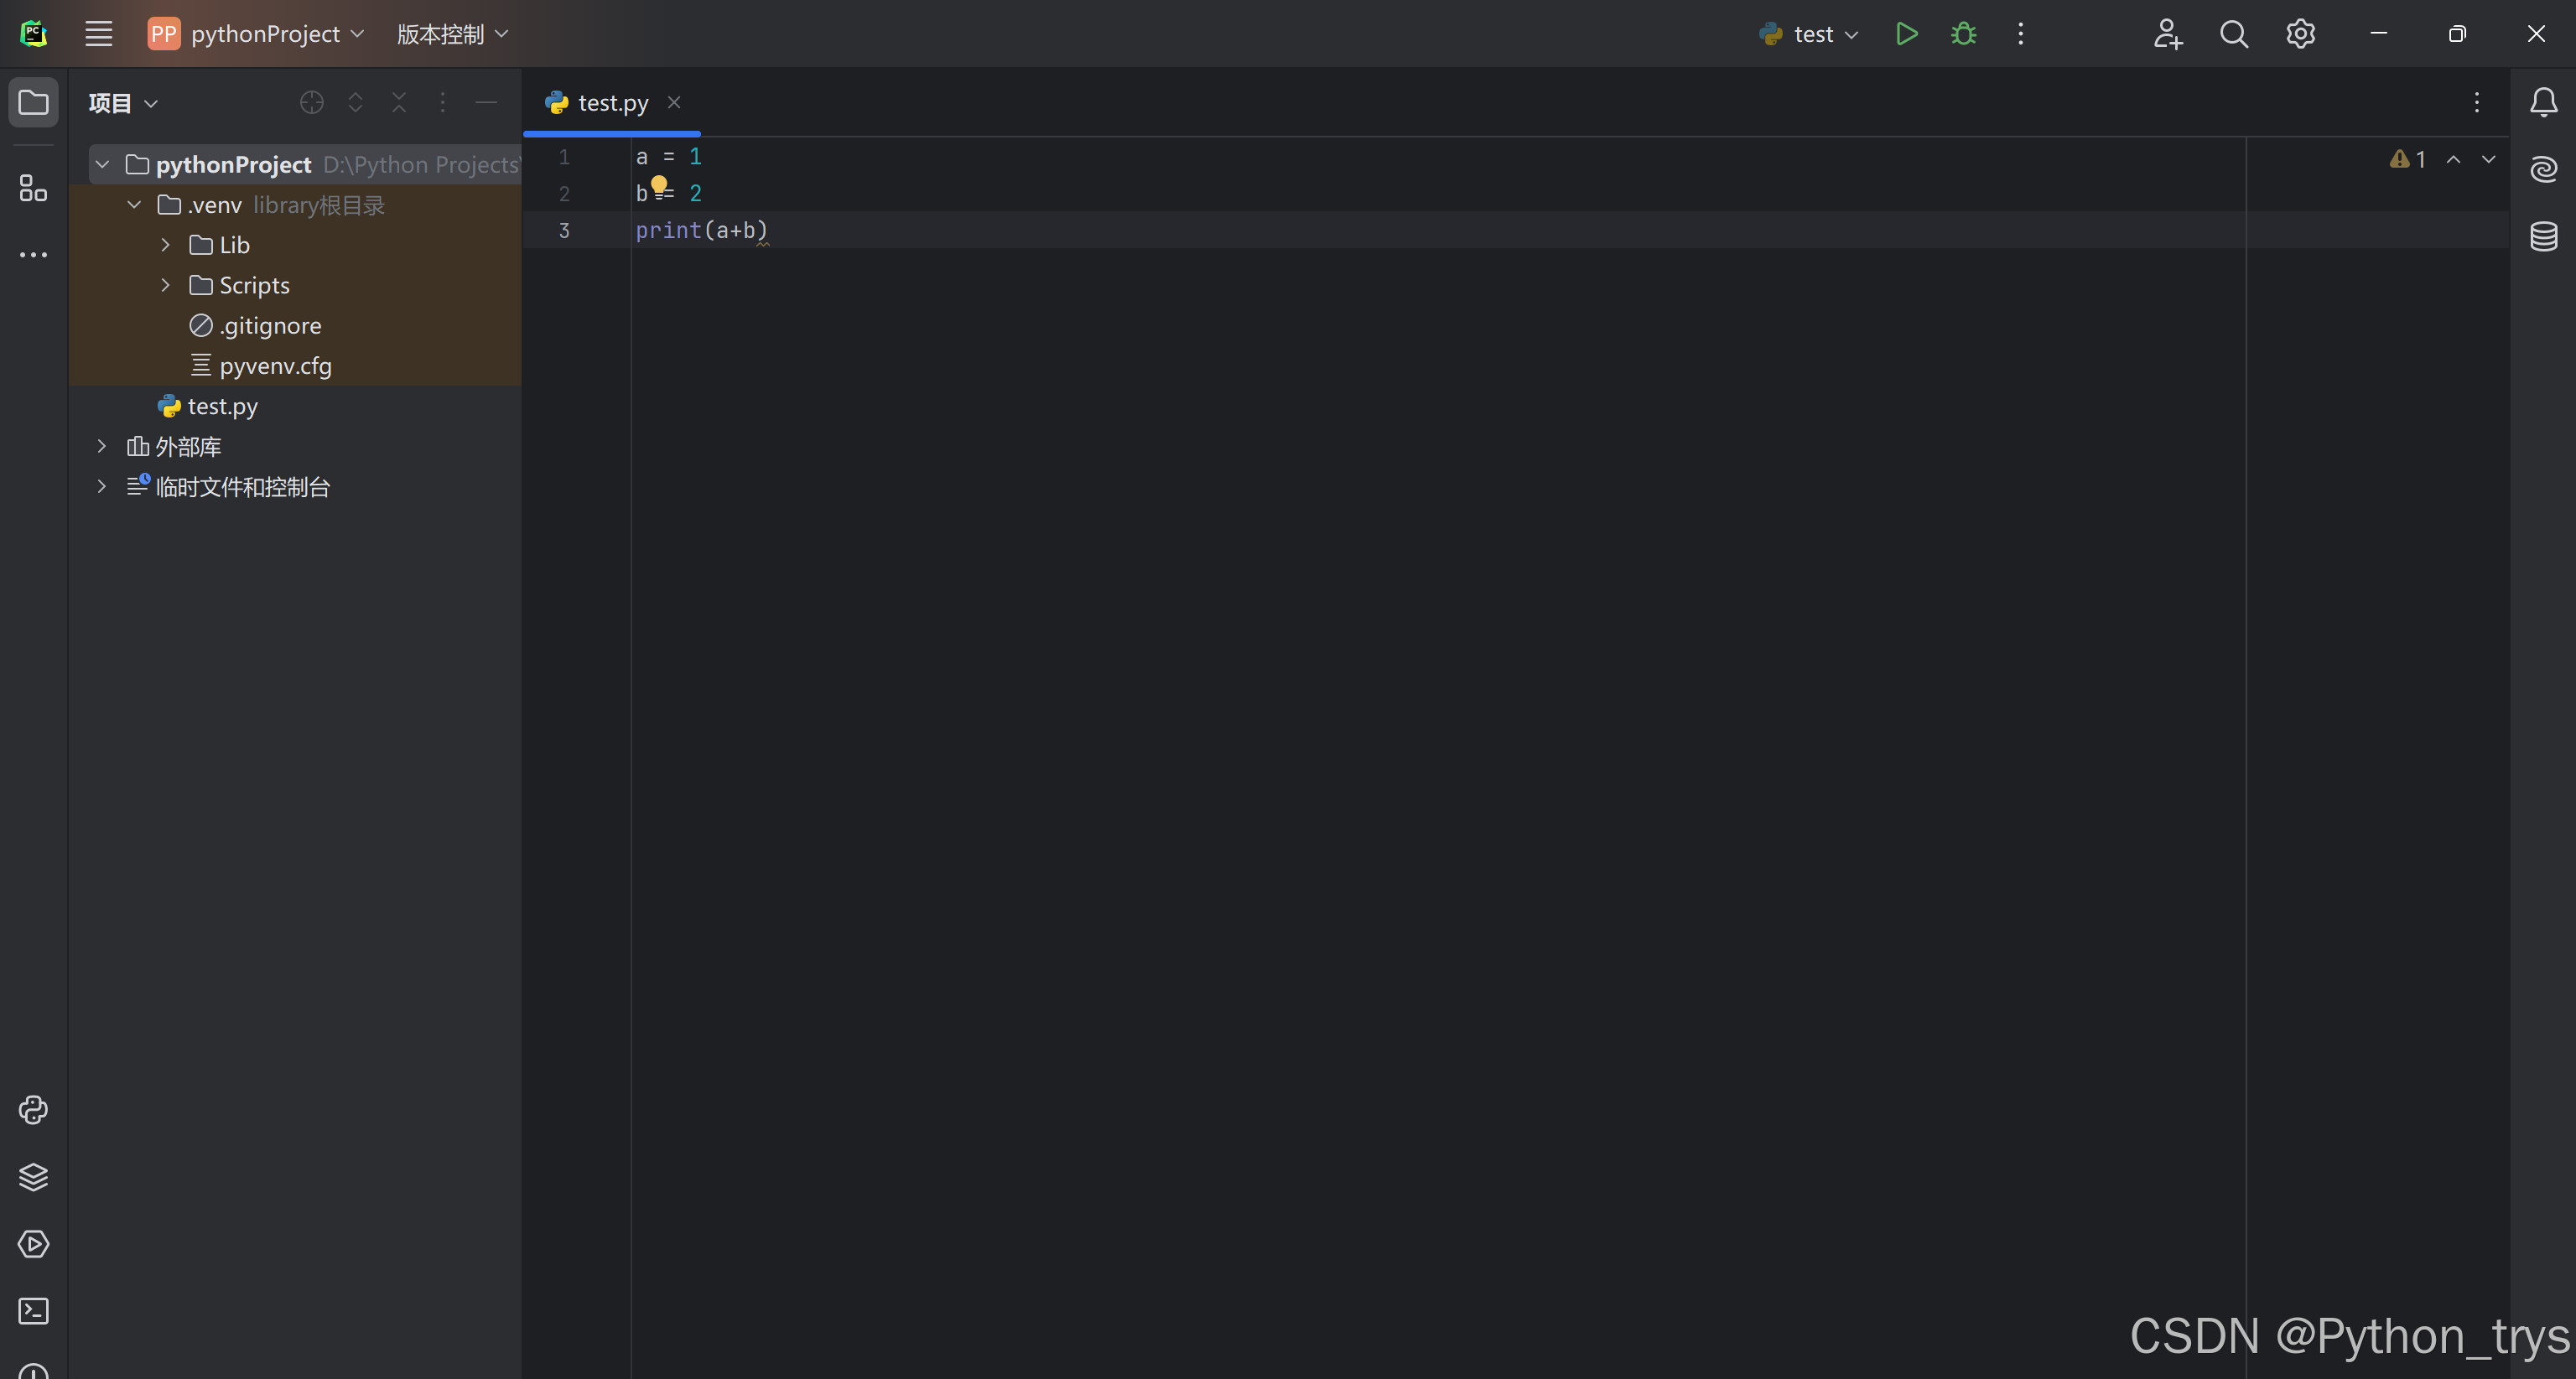Expand the Lib folder
2576x1379 pixels.
pyautogui.click(x=166, y=245)
